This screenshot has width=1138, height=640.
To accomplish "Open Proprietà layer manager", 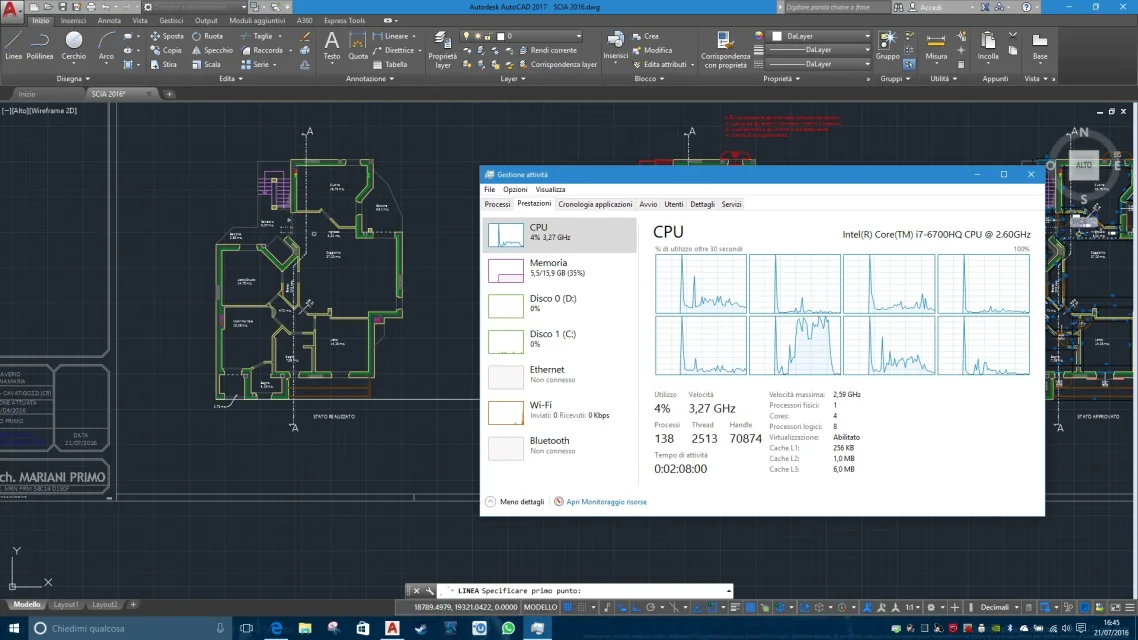I will [443, 49].
